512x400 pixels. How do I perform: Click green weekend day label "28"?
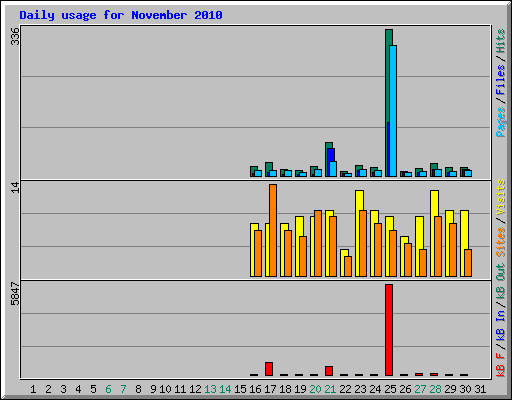435,389
